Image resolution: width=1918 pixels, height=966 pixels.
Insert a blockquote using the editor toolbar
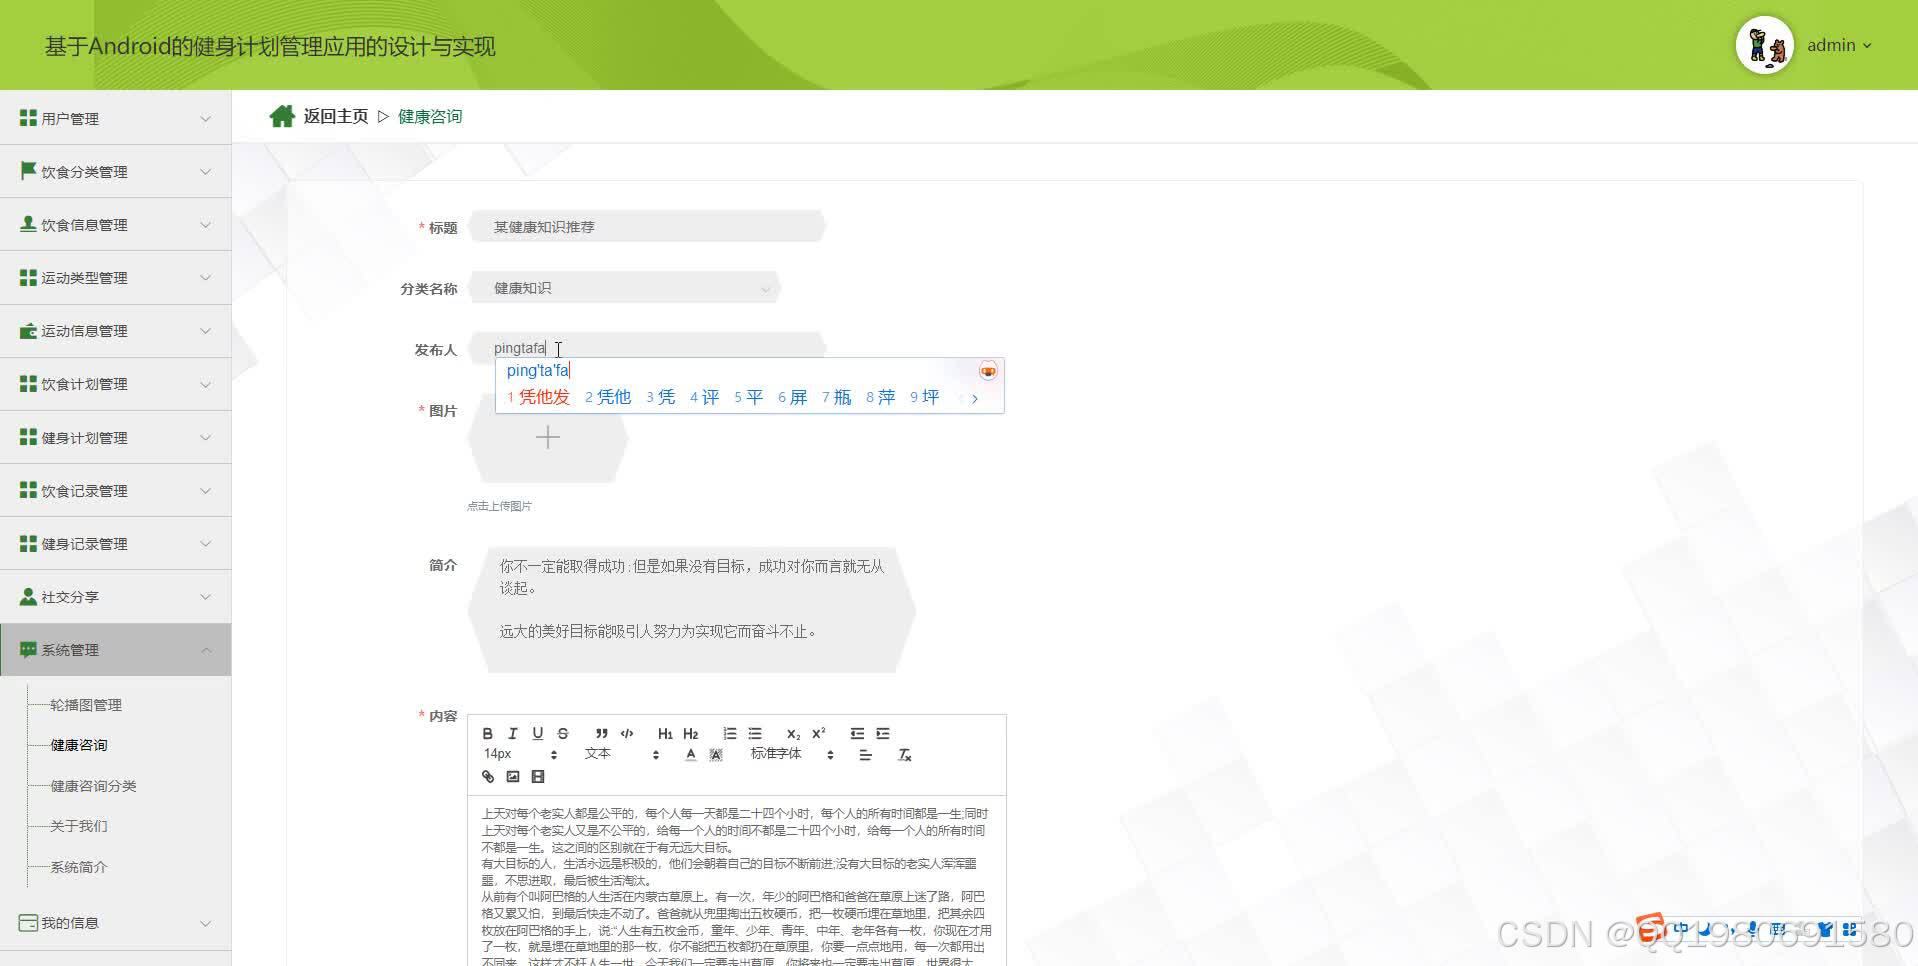coord(600,733)
